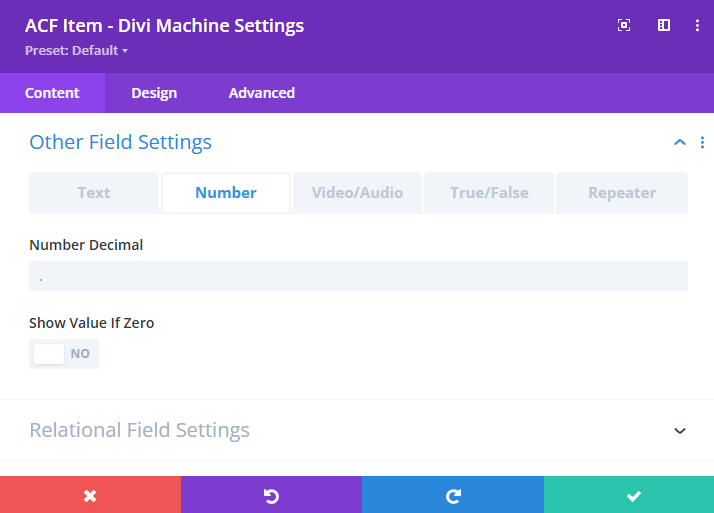Click the ACF Item - Divi Machine Settings title
This screenshot has width=714, height=513.
[x=164, y=25]
